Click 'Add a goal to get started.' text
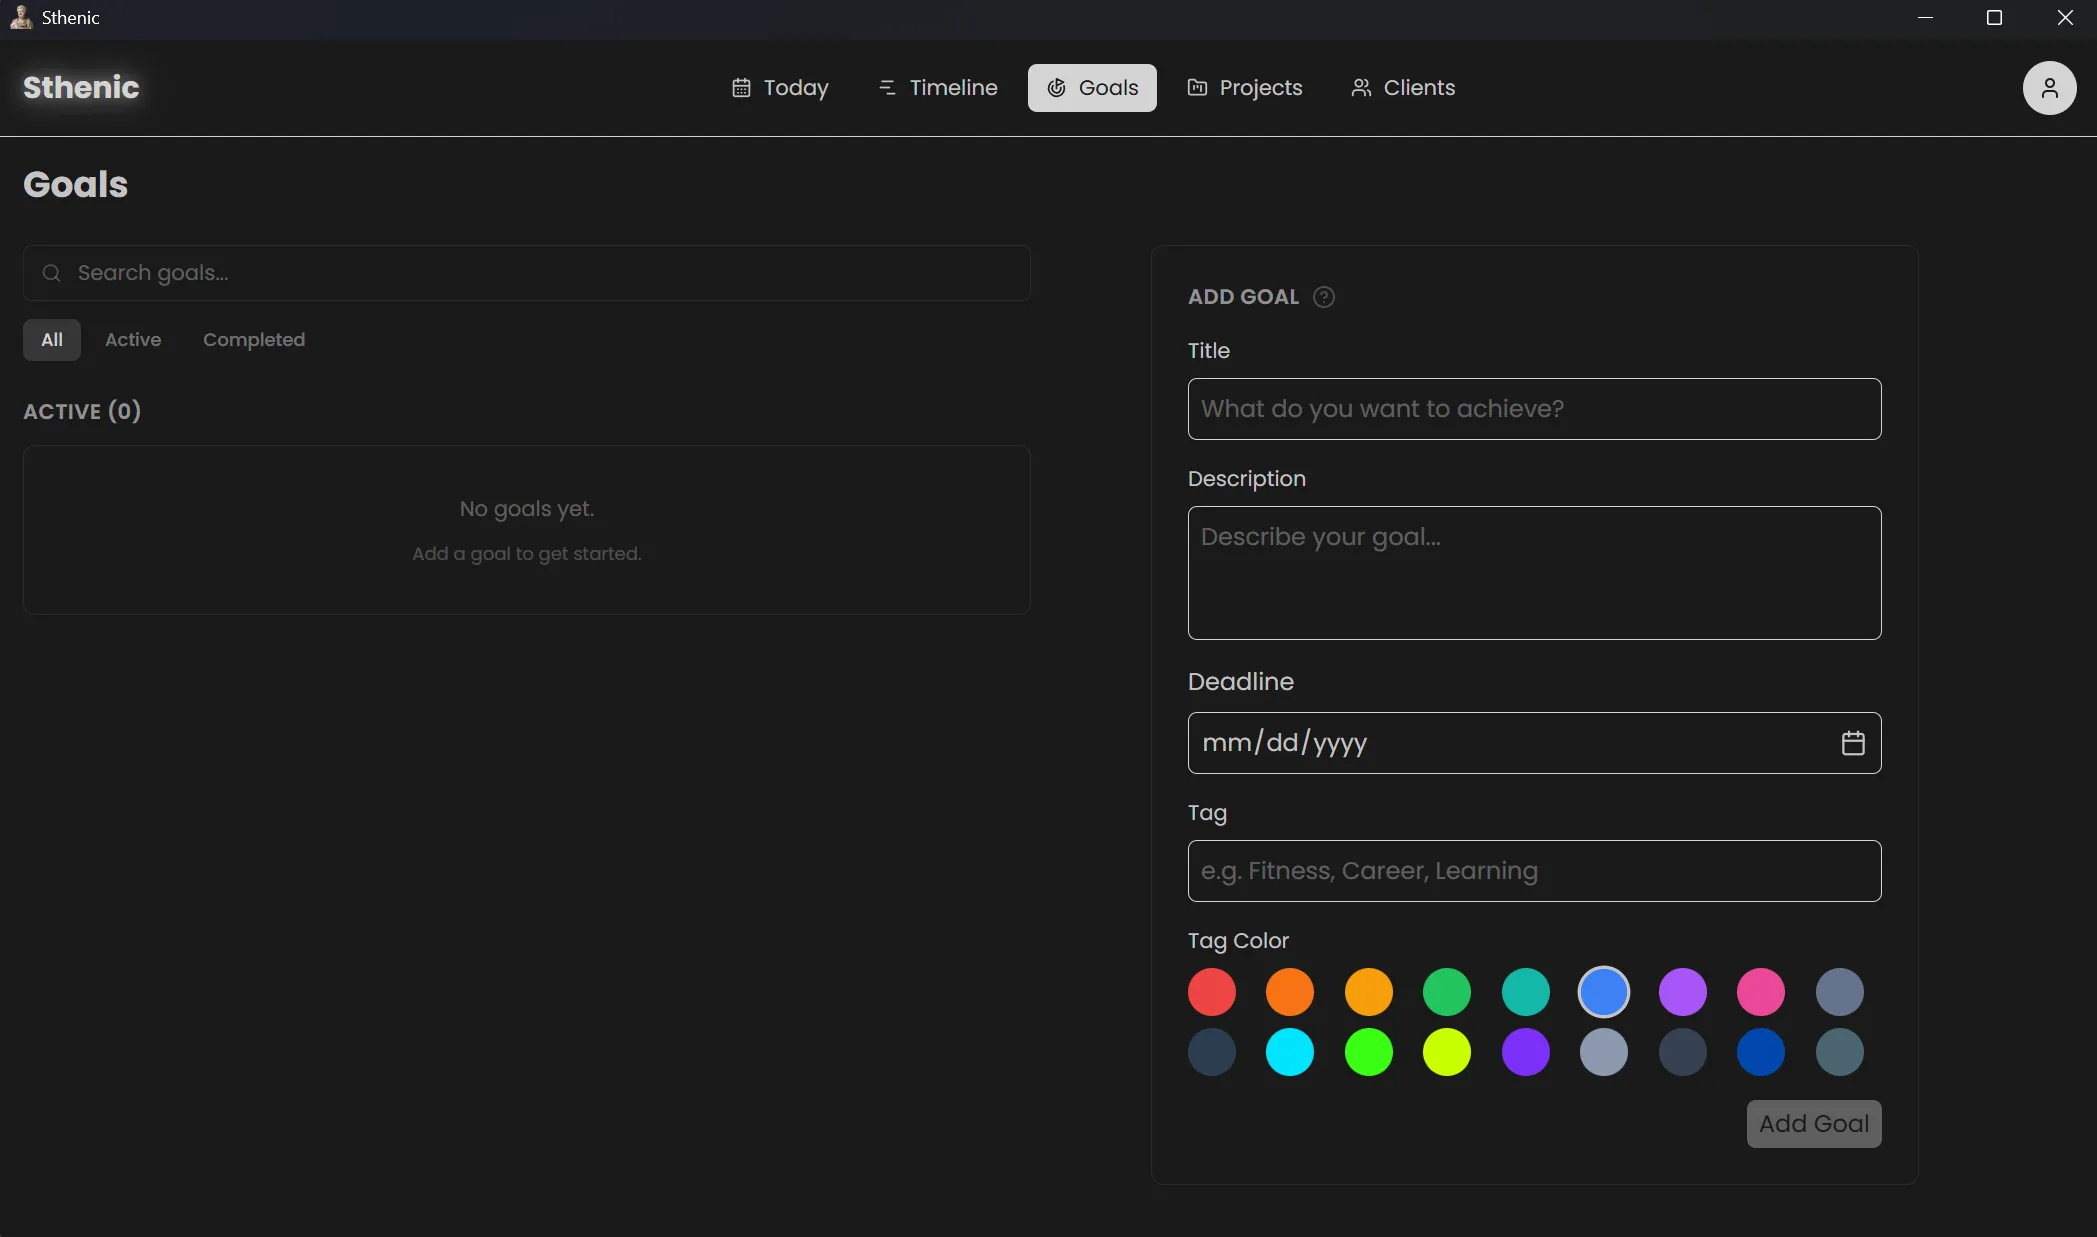The height and width of the screenshot is (1237, 2097). tap(527, 554)
